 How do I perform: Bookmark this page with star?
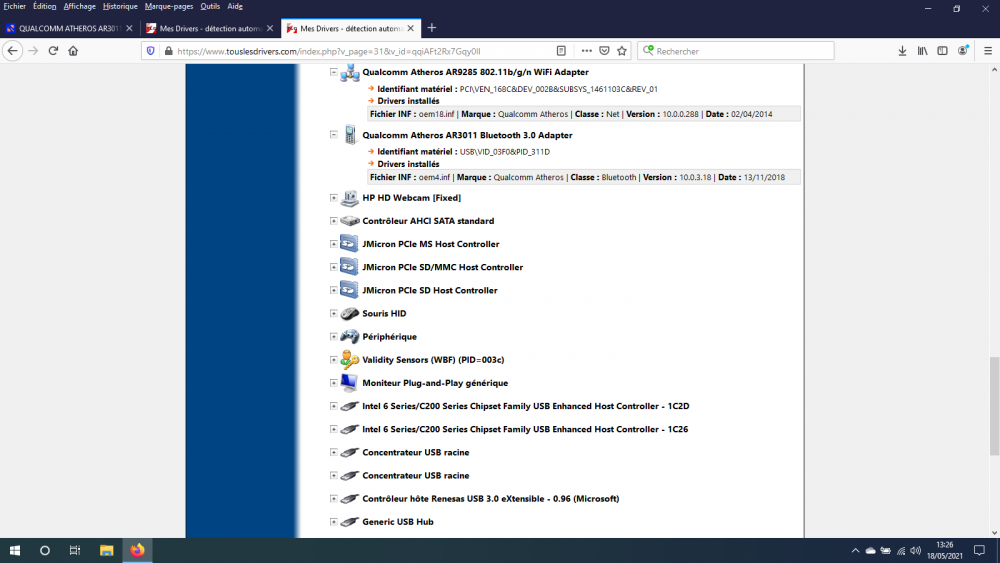click(x=622, y=51)
